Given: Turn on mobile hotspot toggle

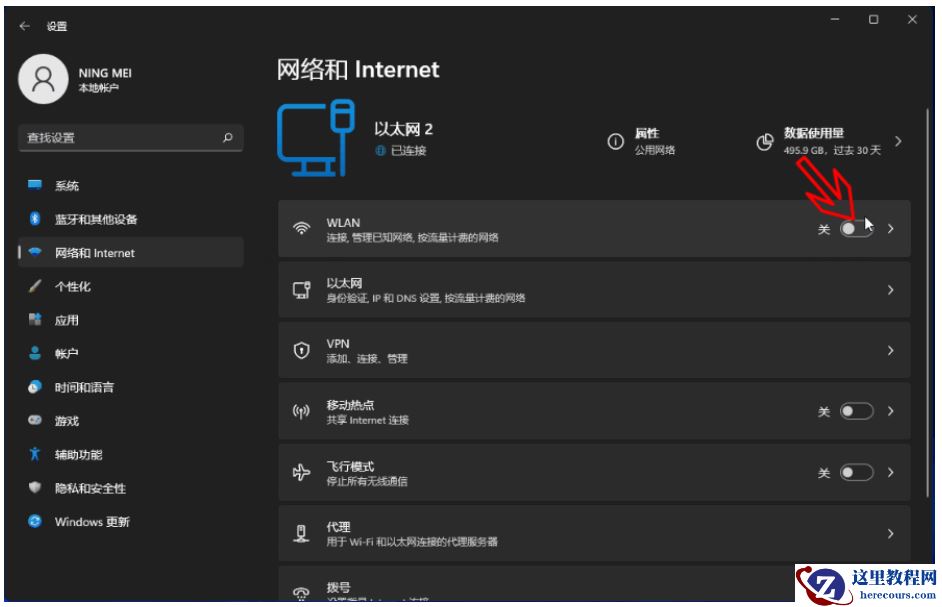Looking at the screenshot, I should (x=855, y=410).
